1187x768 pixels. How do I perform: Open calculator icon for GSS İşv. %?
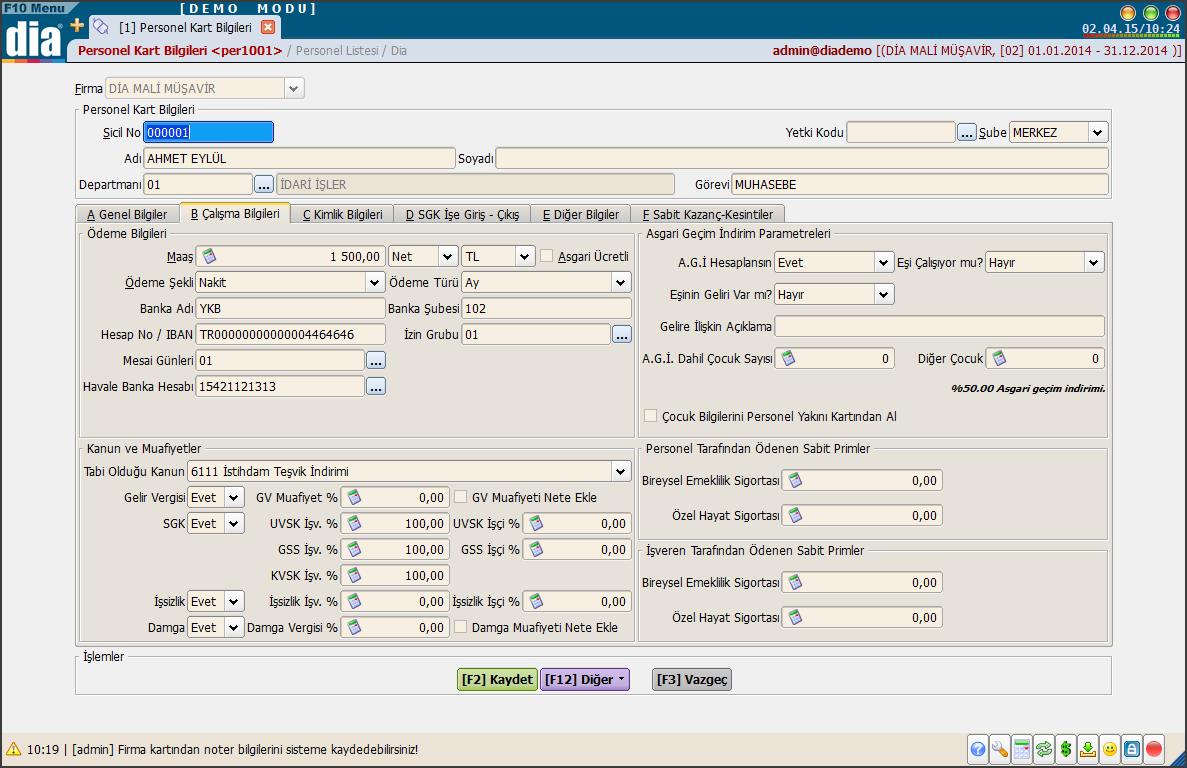pos(354,549)
